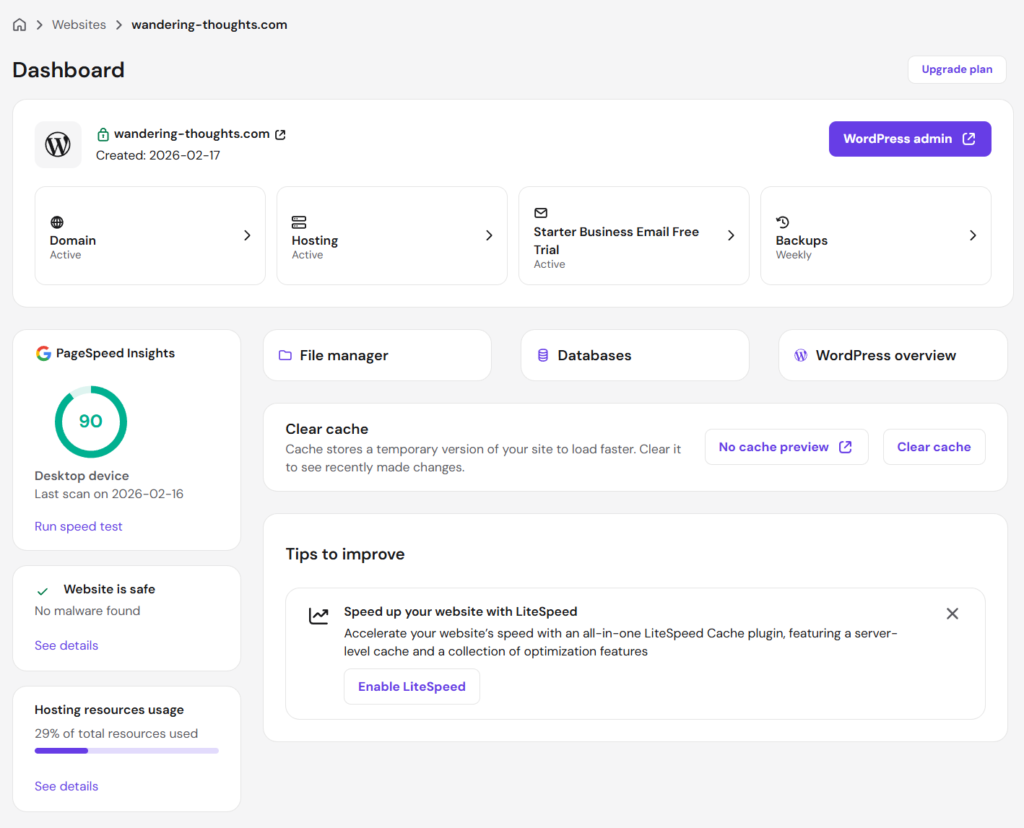
Task: Click the wandering-thoughts.com site title in the site card
Action: [191, 134]
